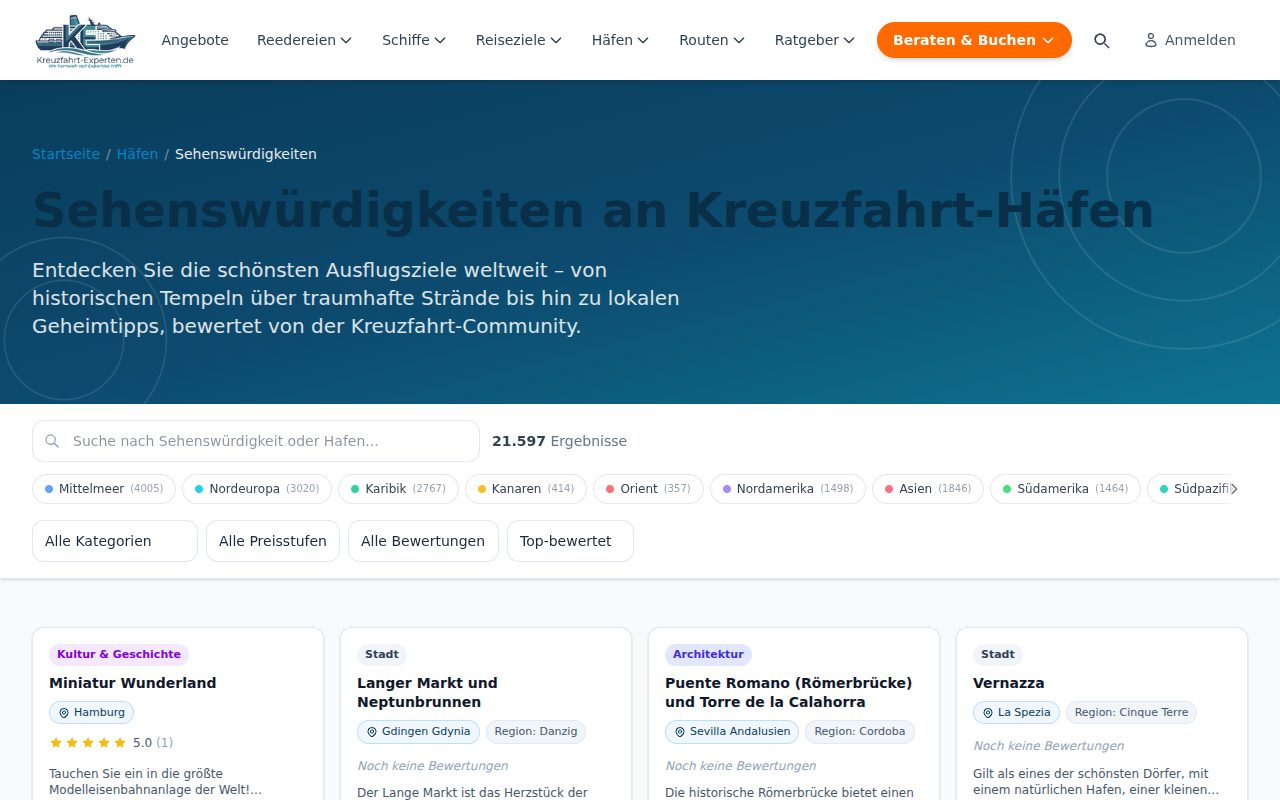Screen dimensions: 1280x800
Task: Click the Hamburg port tag
Action: pos(91,713)
